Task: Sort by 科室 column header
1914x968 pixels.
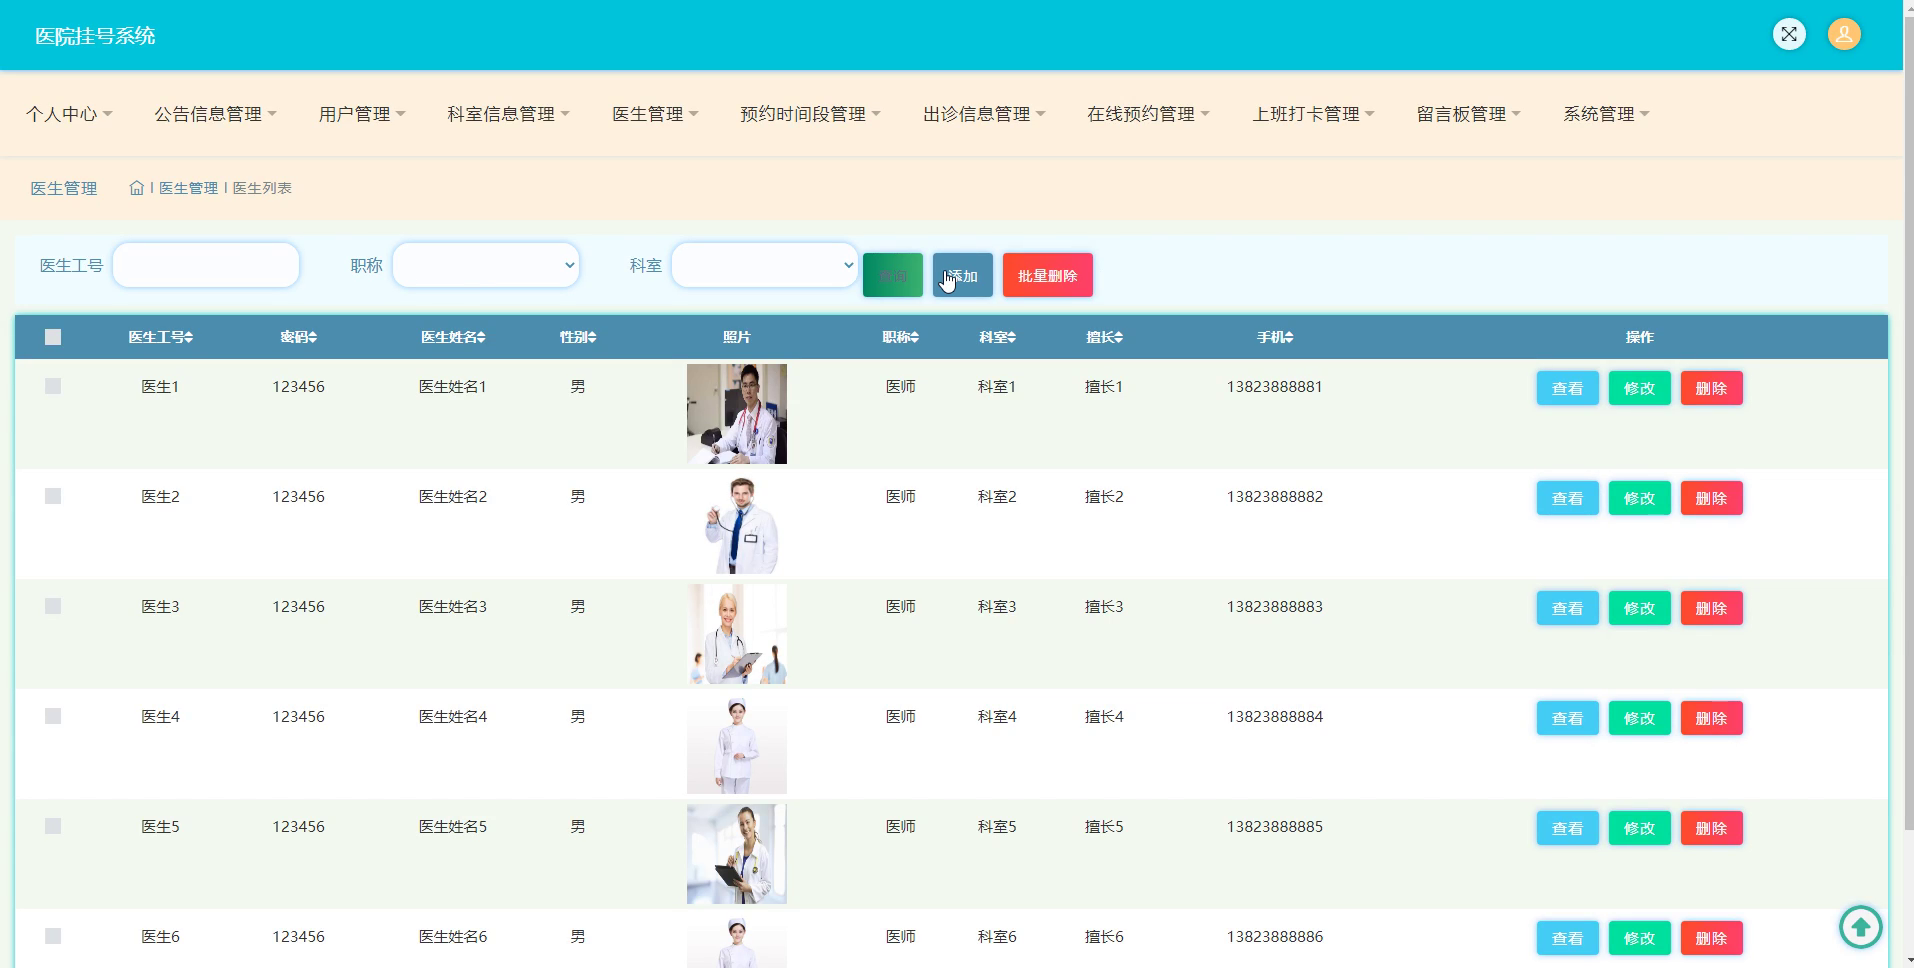Action: pos(997,338)
